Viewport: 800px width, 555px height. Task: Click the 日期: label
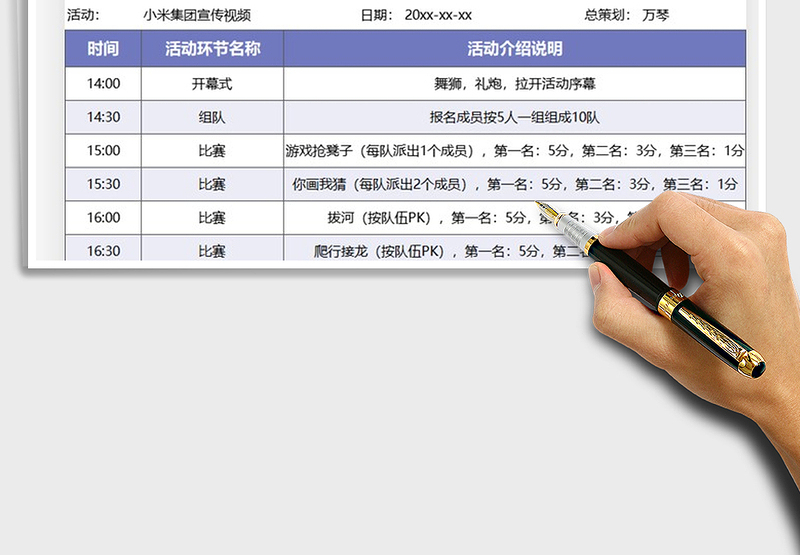tap(377, 15)
